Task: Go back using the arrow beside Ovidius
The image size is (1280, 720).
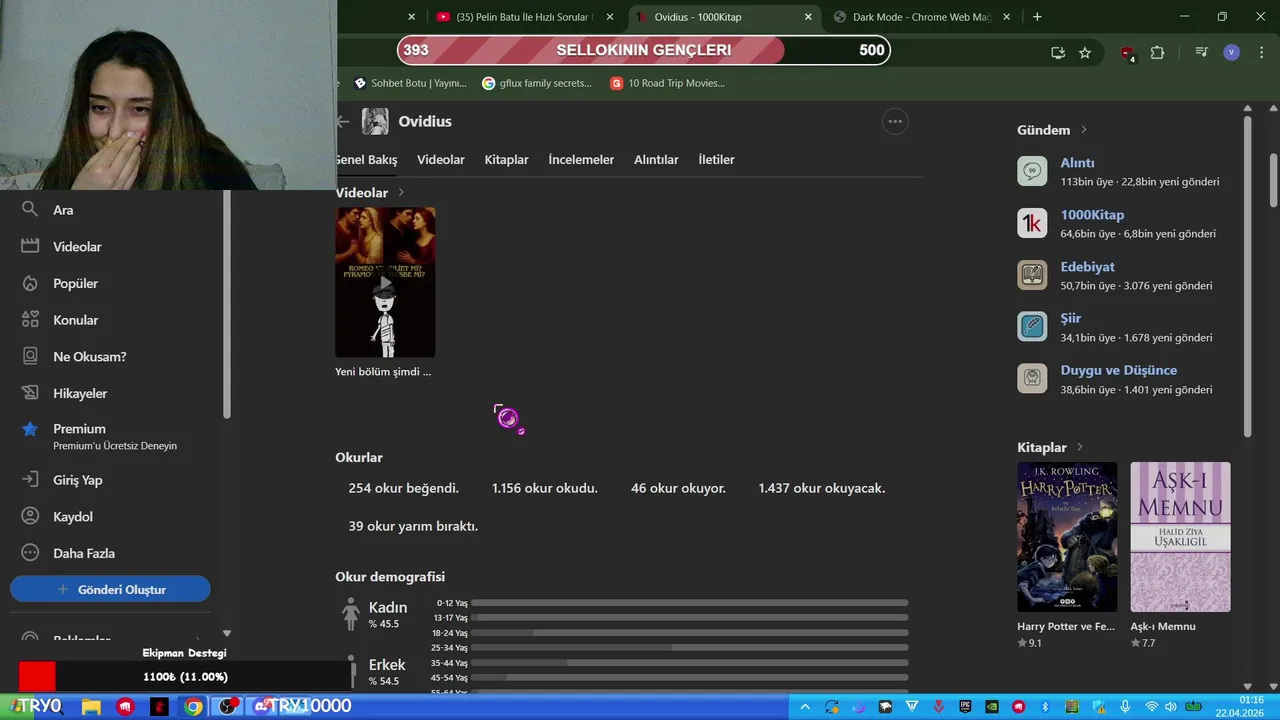Action: coord(343,121)
